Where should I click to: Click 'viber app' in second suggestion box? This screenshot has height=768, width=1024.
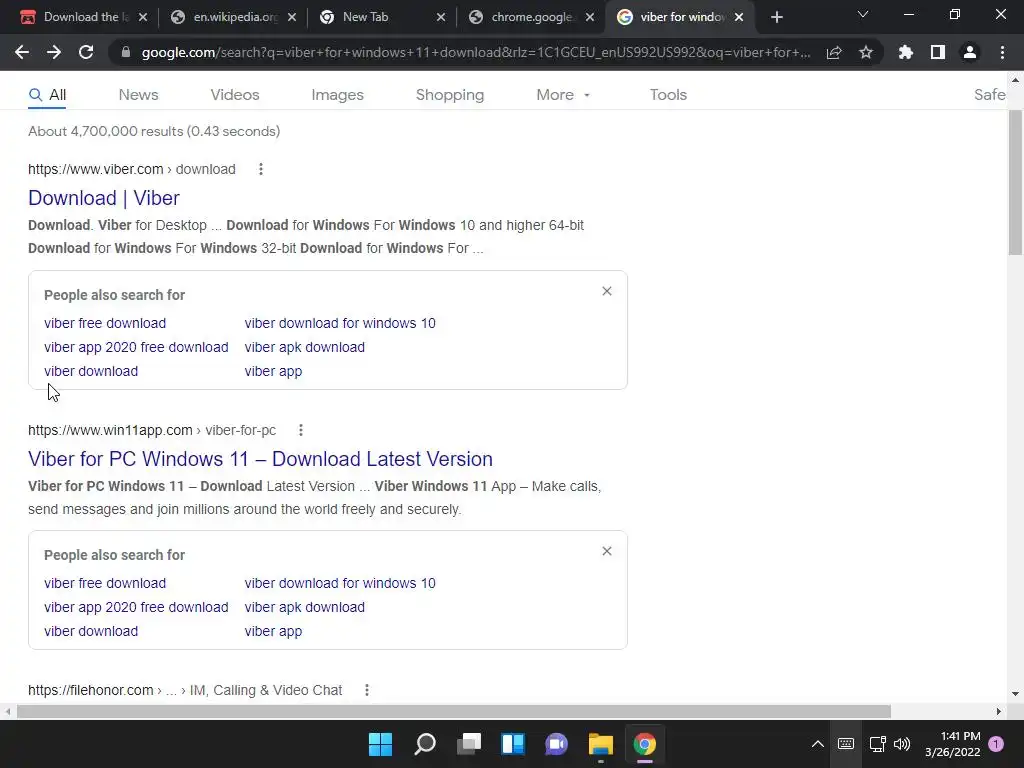point(273,631)
